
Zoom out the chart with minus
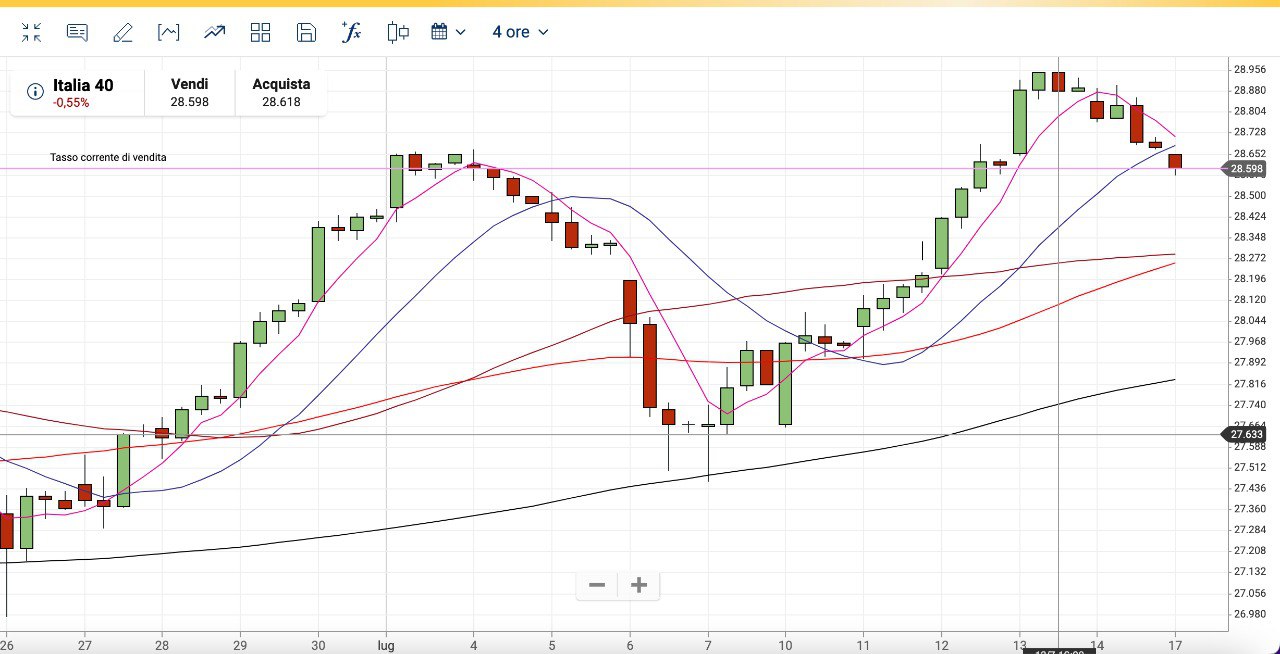click(597, 585)
